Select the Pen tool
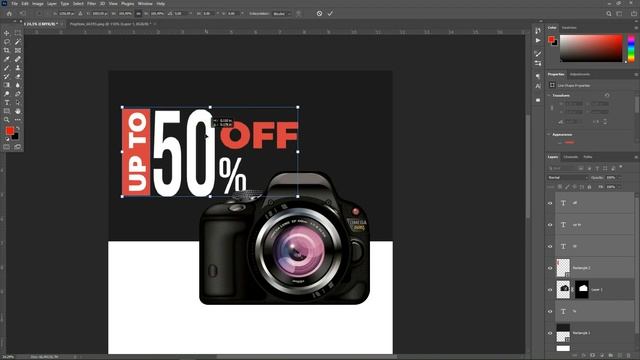 (18, 94)
